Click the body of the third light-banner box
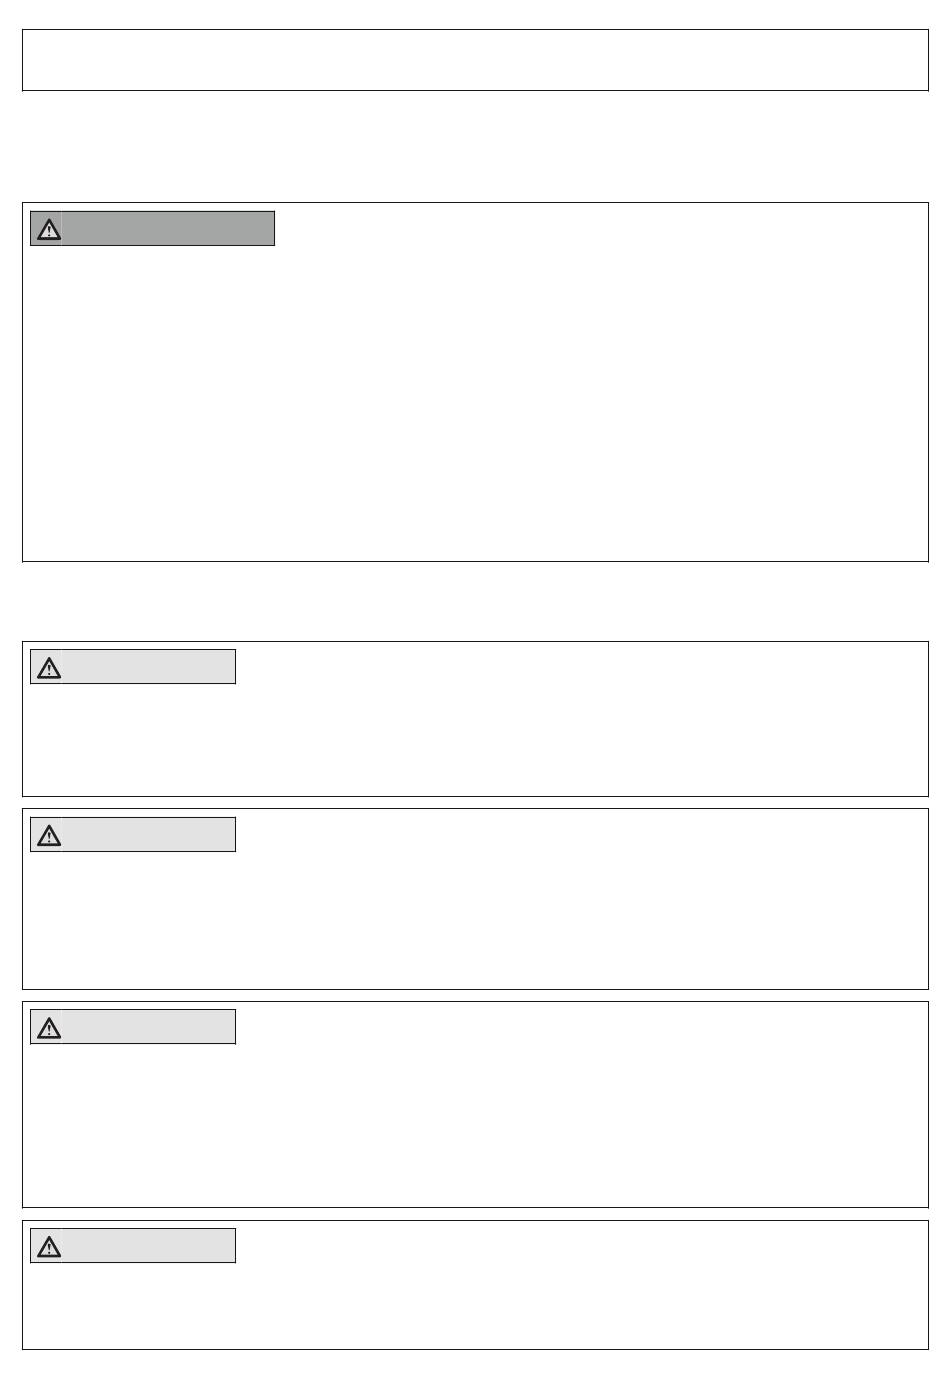 pos(475,1125)
